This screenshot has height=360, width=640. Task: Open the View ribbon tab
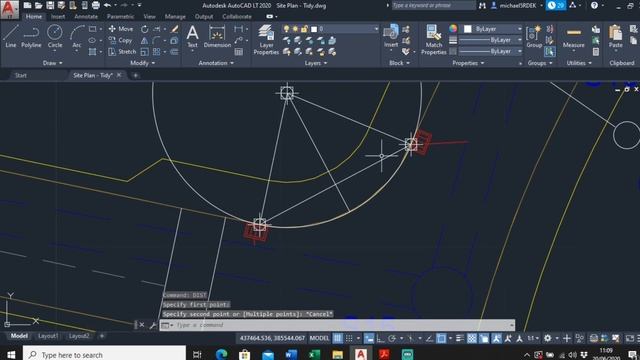coord(149,17)
